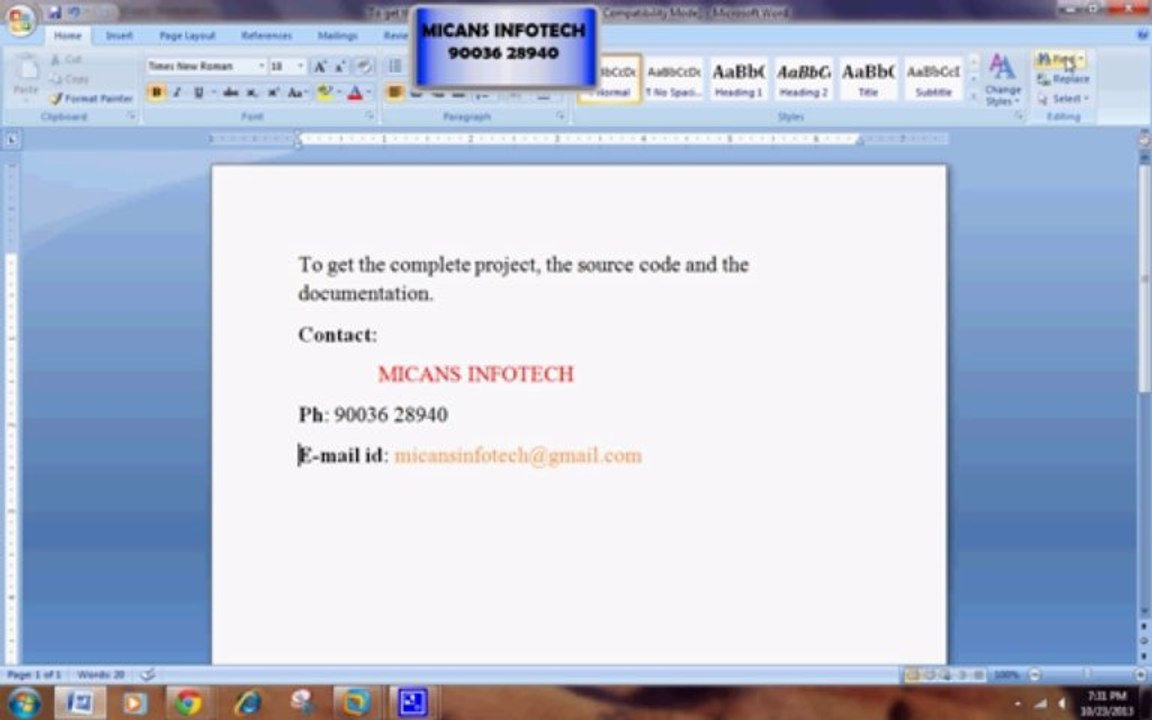
Task: Click the Change Styles icon
Action: coord(1002,79)
